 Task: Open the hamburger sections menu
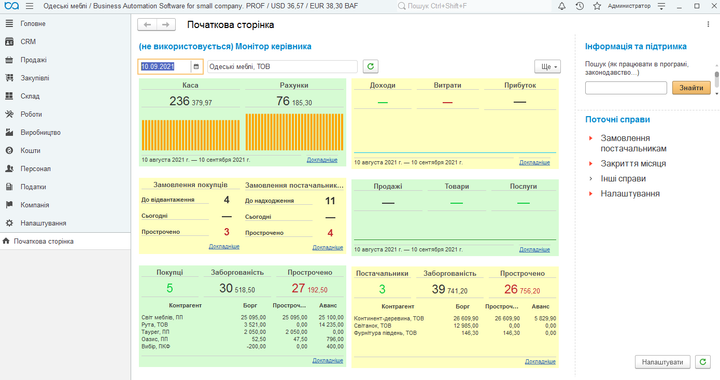(x=29, y=6)
